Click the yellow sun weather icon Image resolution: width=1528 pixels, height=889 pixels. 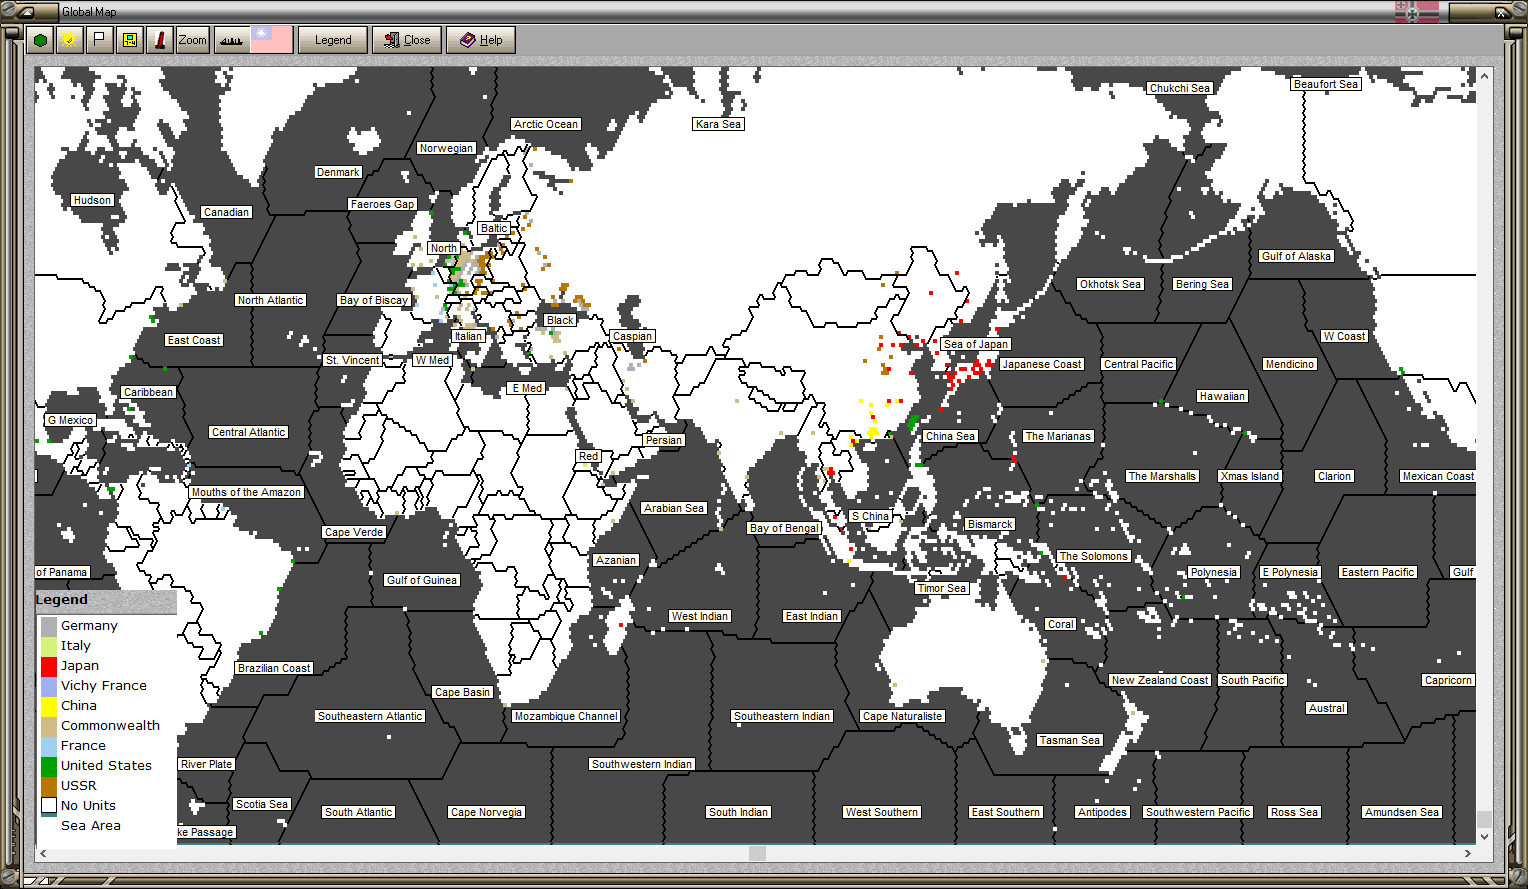pos(69,40)
